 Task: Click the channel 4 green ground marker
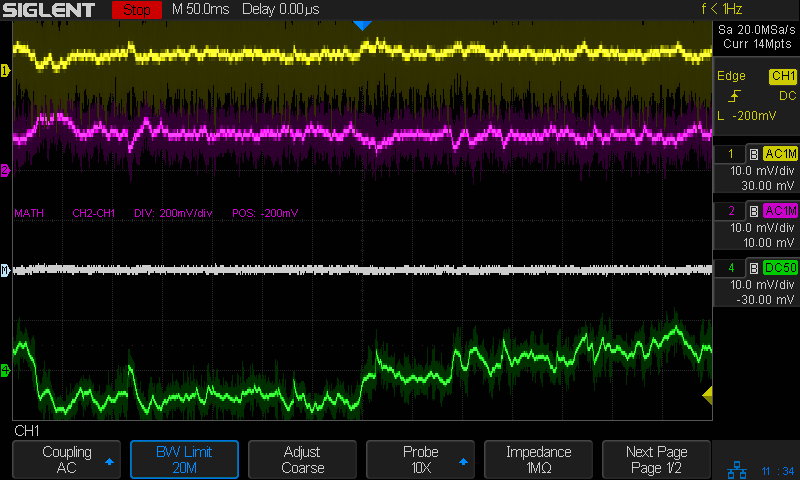[5, 371]
